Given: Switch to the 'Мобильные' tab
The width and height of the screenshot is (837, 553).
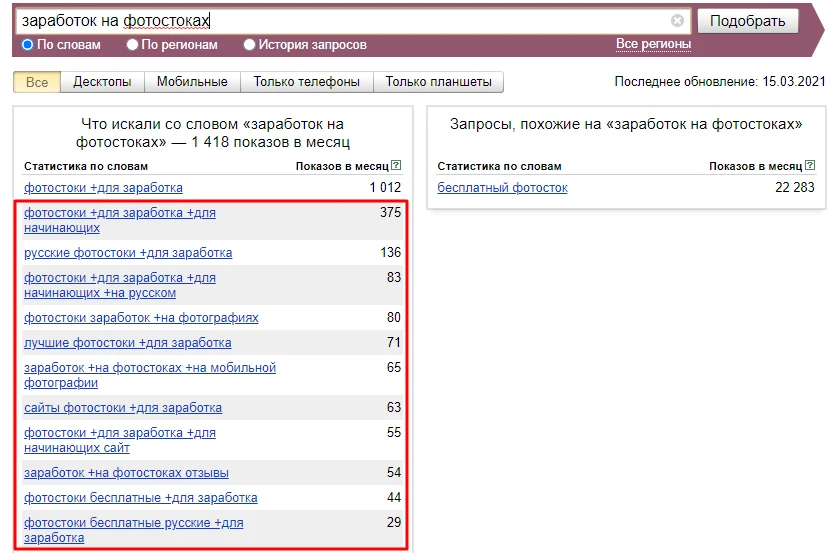Looking at the screenshot, I should point(192,82).
